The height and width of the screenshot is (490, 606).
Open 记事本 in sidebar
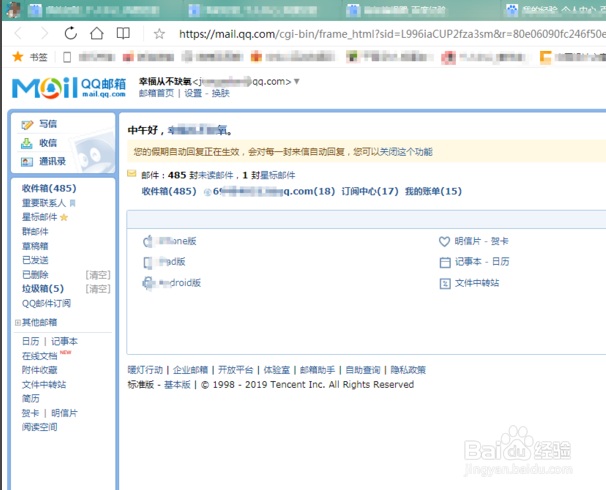pos(64,341)
